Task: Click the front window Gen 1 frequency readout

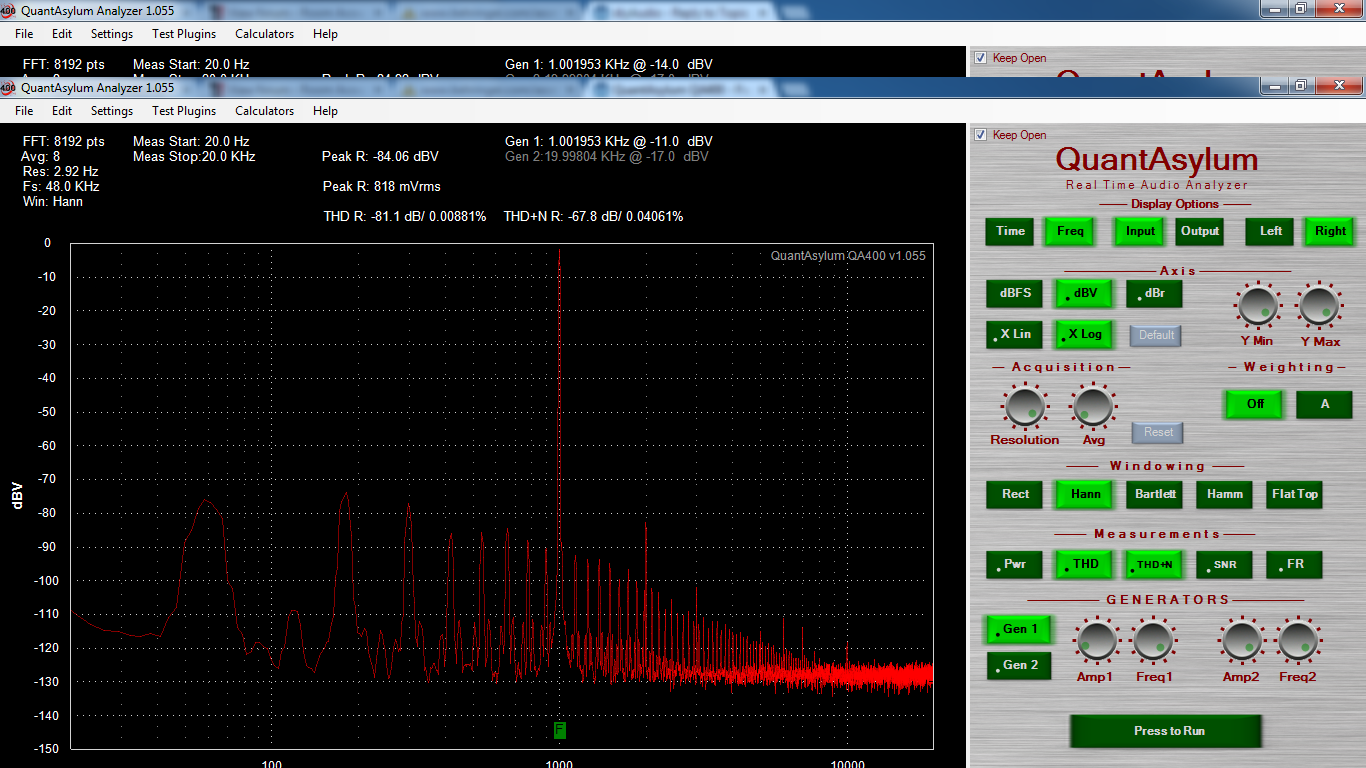Action: [609, 141]
